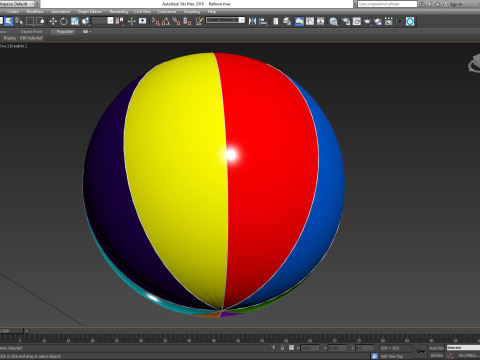This screenshot has height=360, width=480.
Task: Open the reference coordinate system dropdown
Action: 103,21
